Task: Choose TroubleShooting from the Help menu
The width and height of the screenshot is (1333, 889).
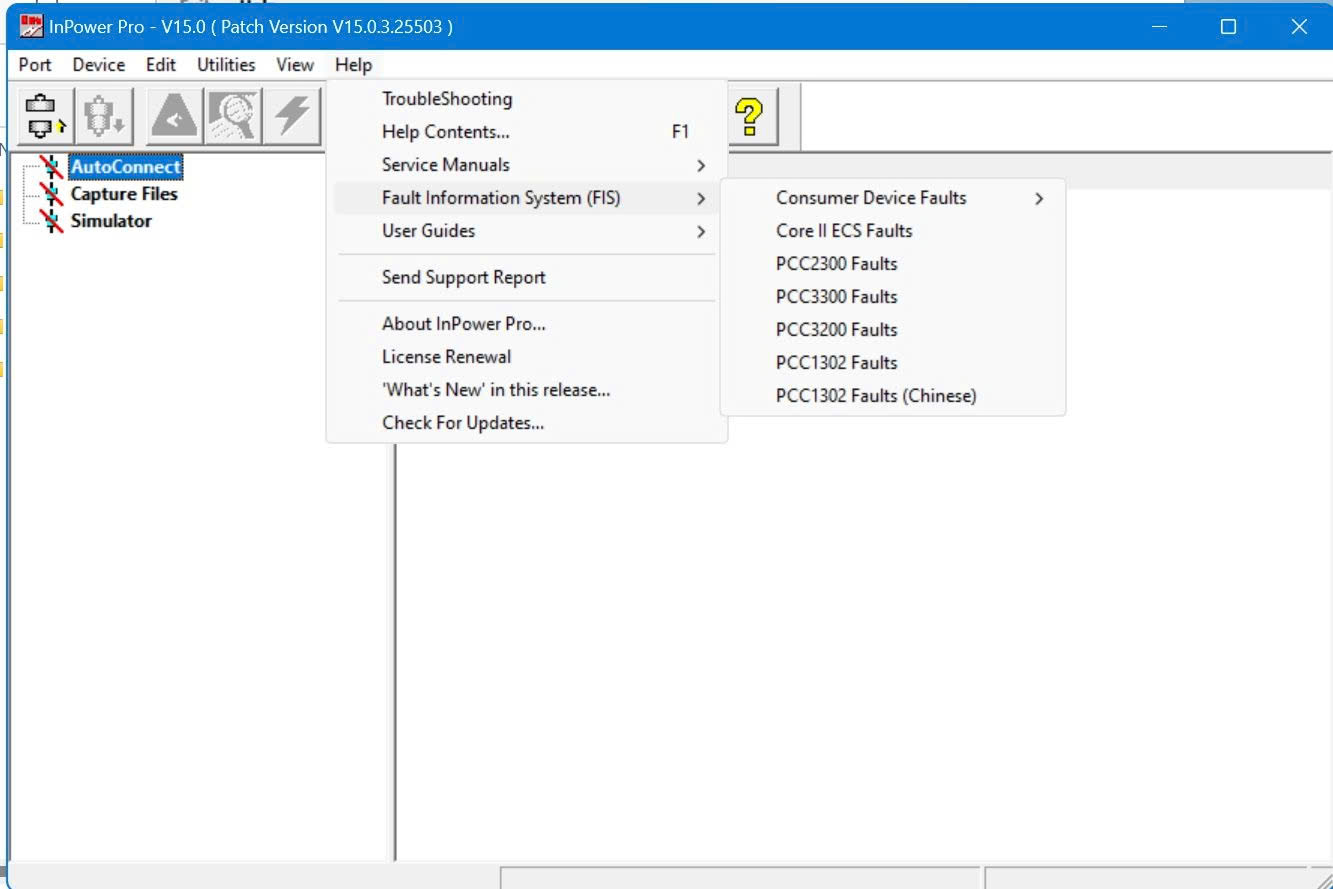Action: tap(526, 99)
